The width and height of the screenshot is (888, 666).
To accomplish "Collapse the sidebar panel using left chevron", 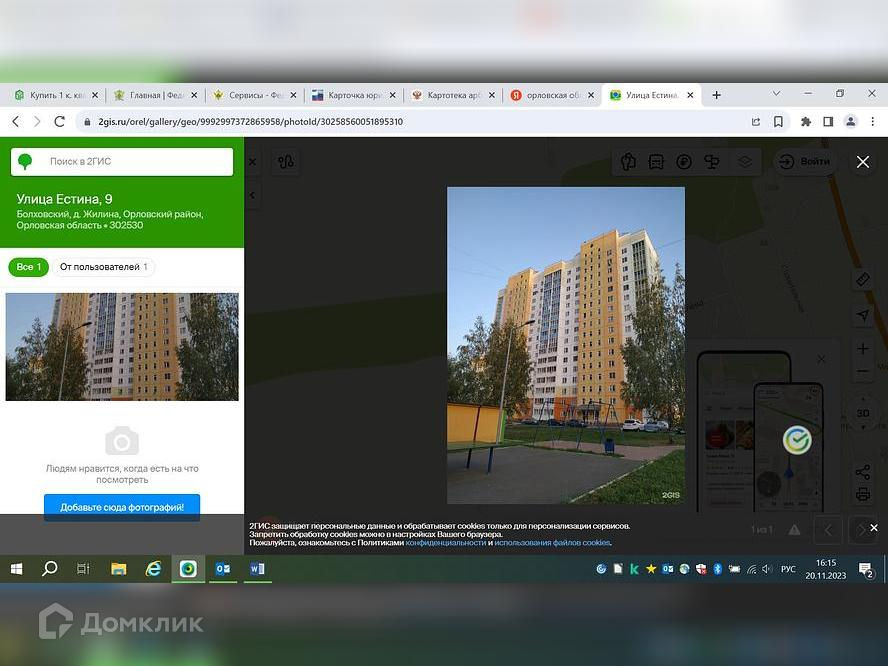I will tap(253, 195).
